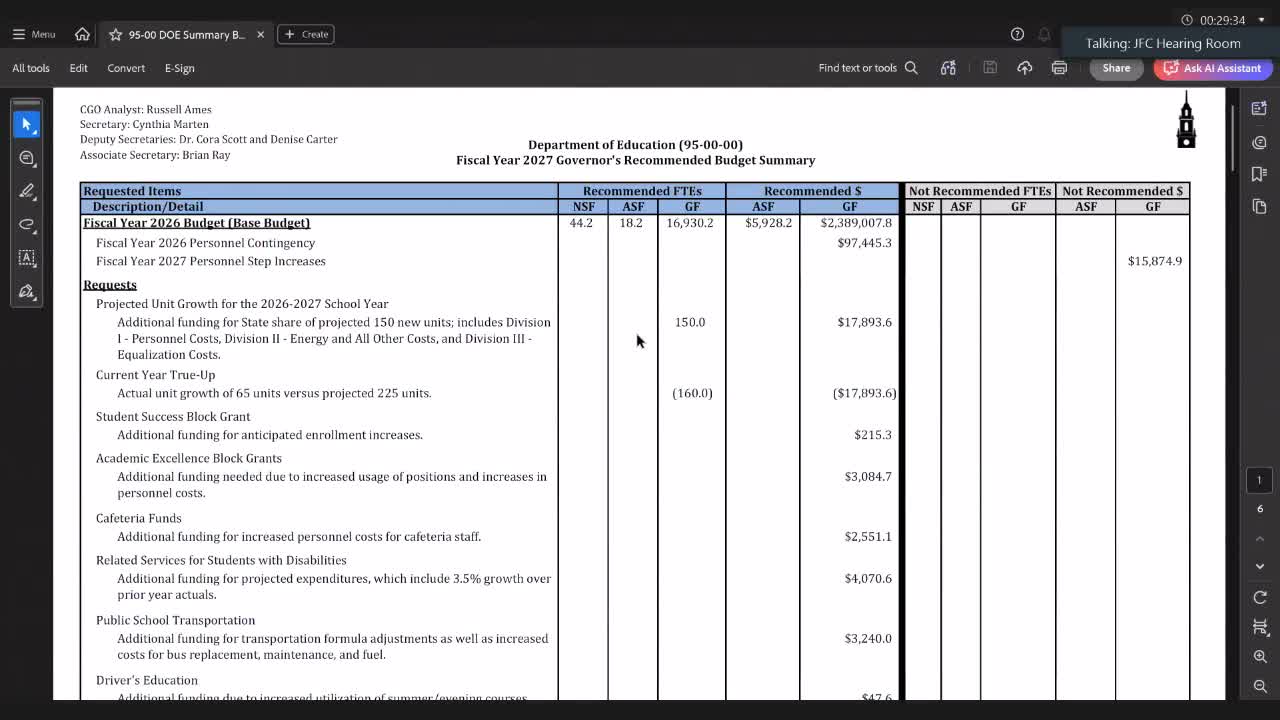Zoom out of the document
Image resolution: width=1280 pixels, height=720 pixels.
tap(1260, 686)
